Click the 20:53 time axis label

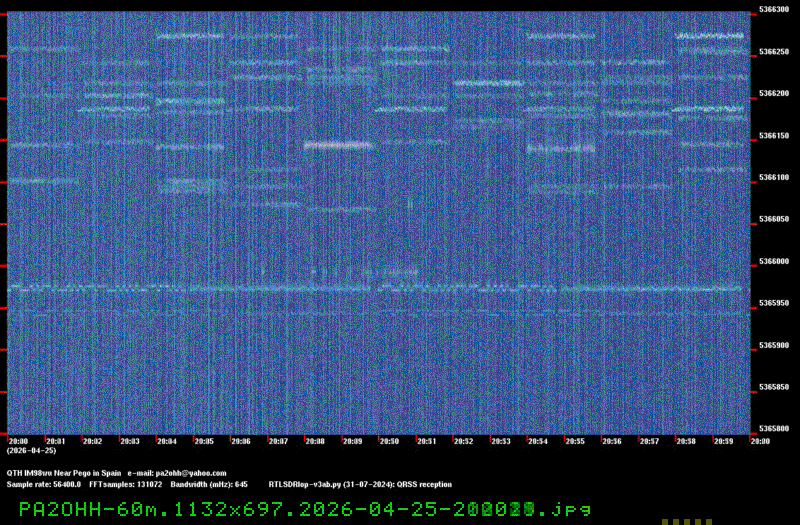point(502,441)
